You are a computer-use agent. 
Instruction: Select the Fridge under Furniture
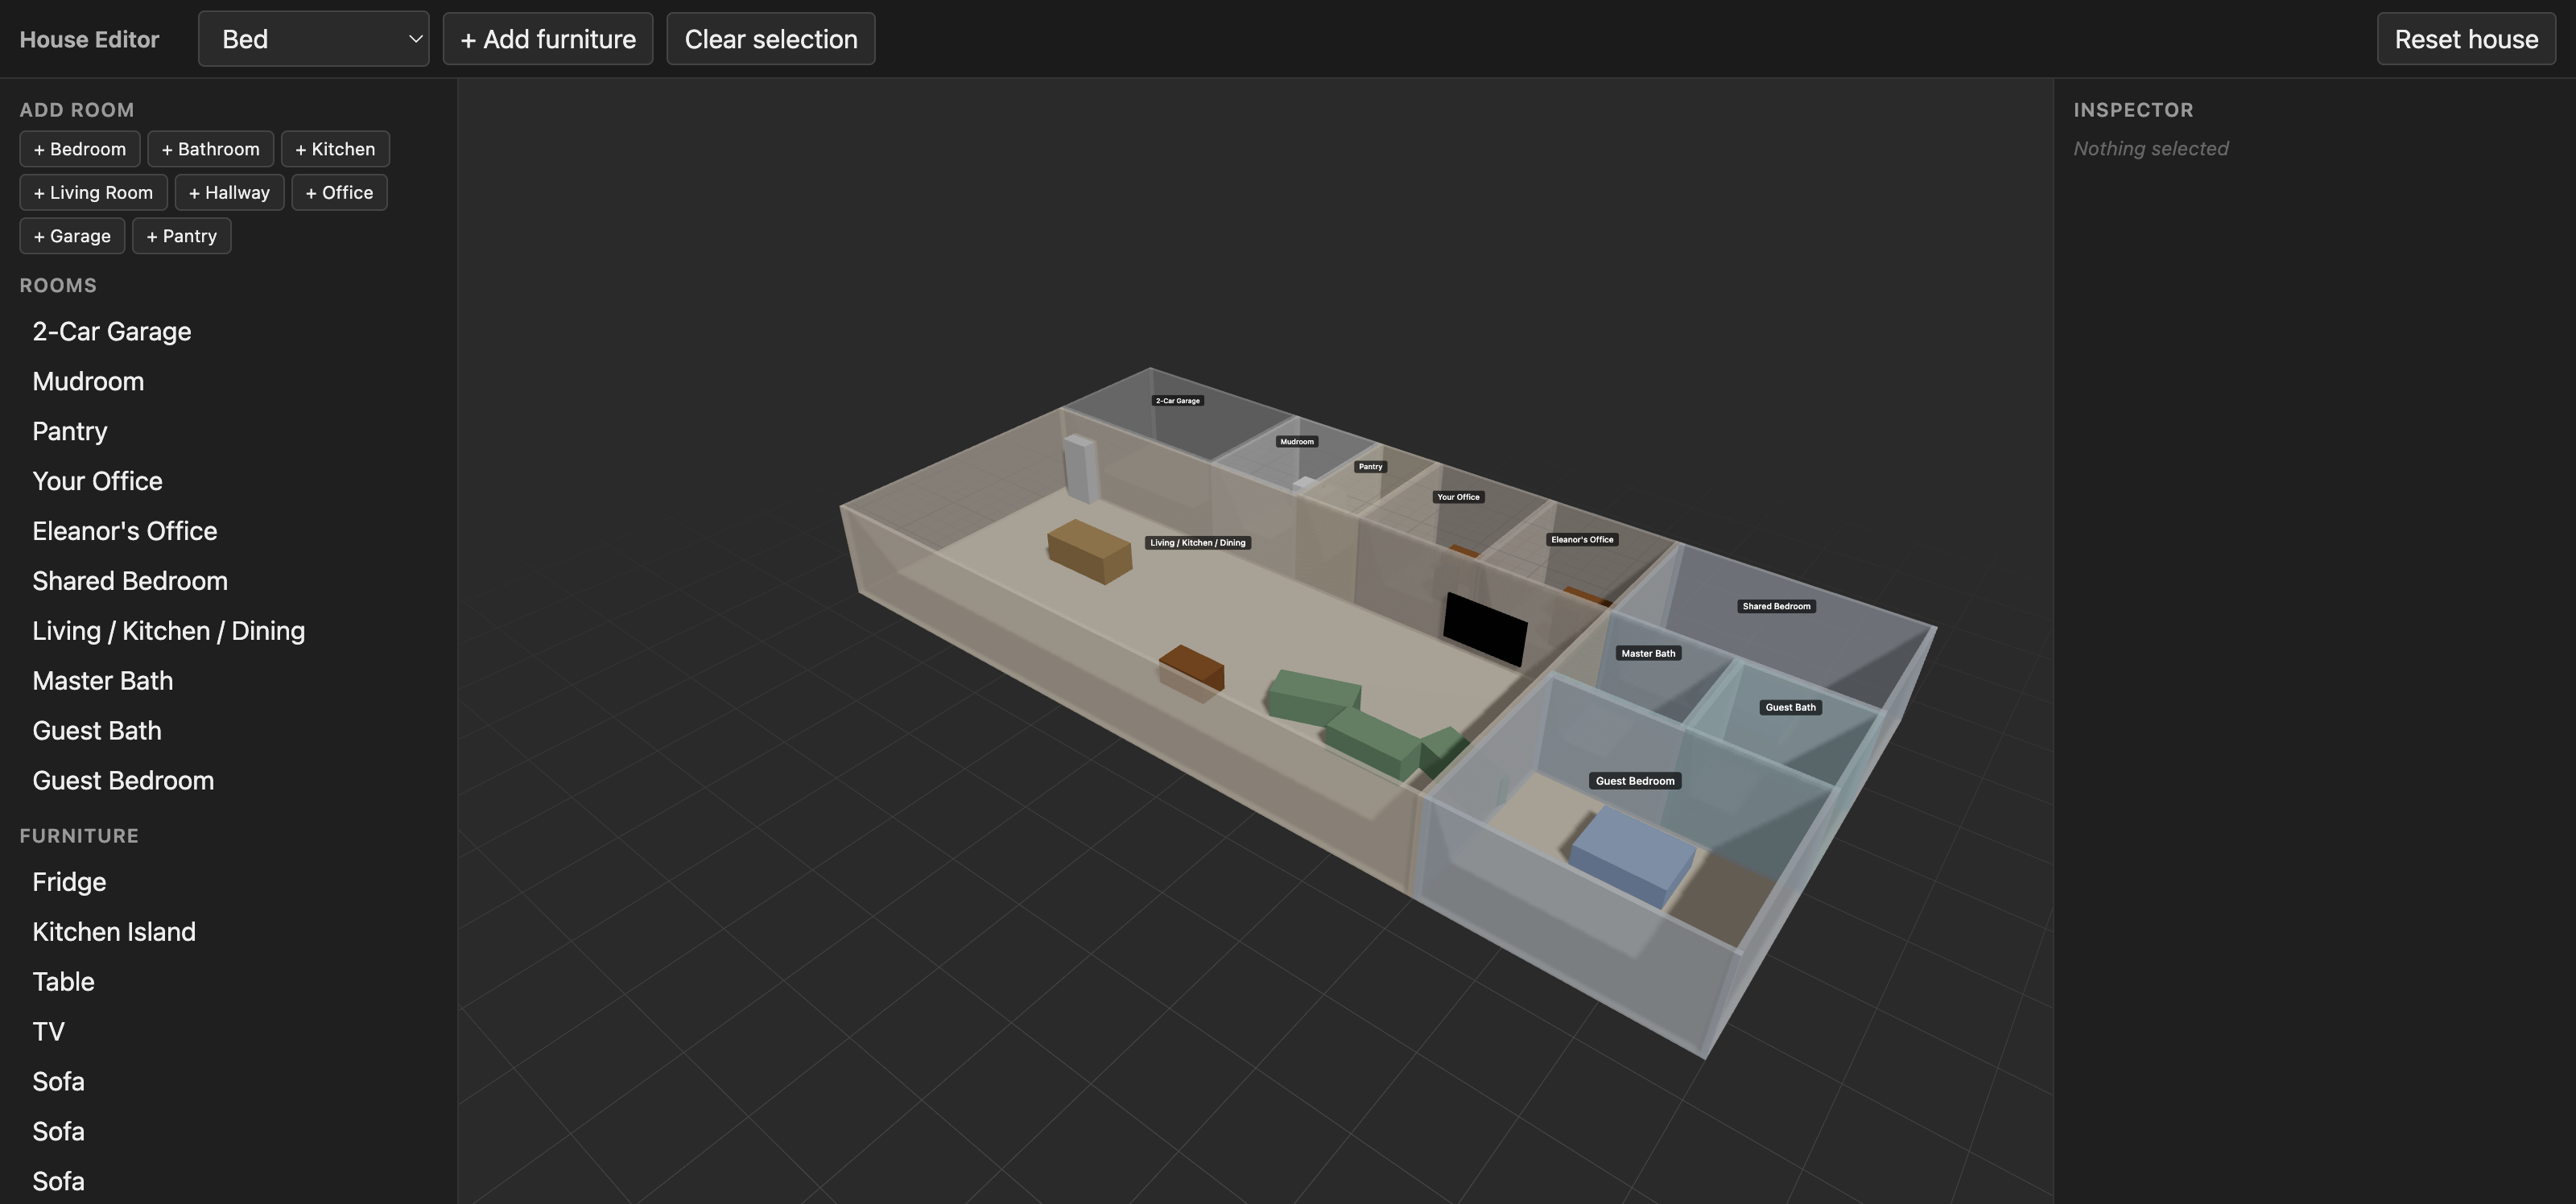(x=68, y=881)
